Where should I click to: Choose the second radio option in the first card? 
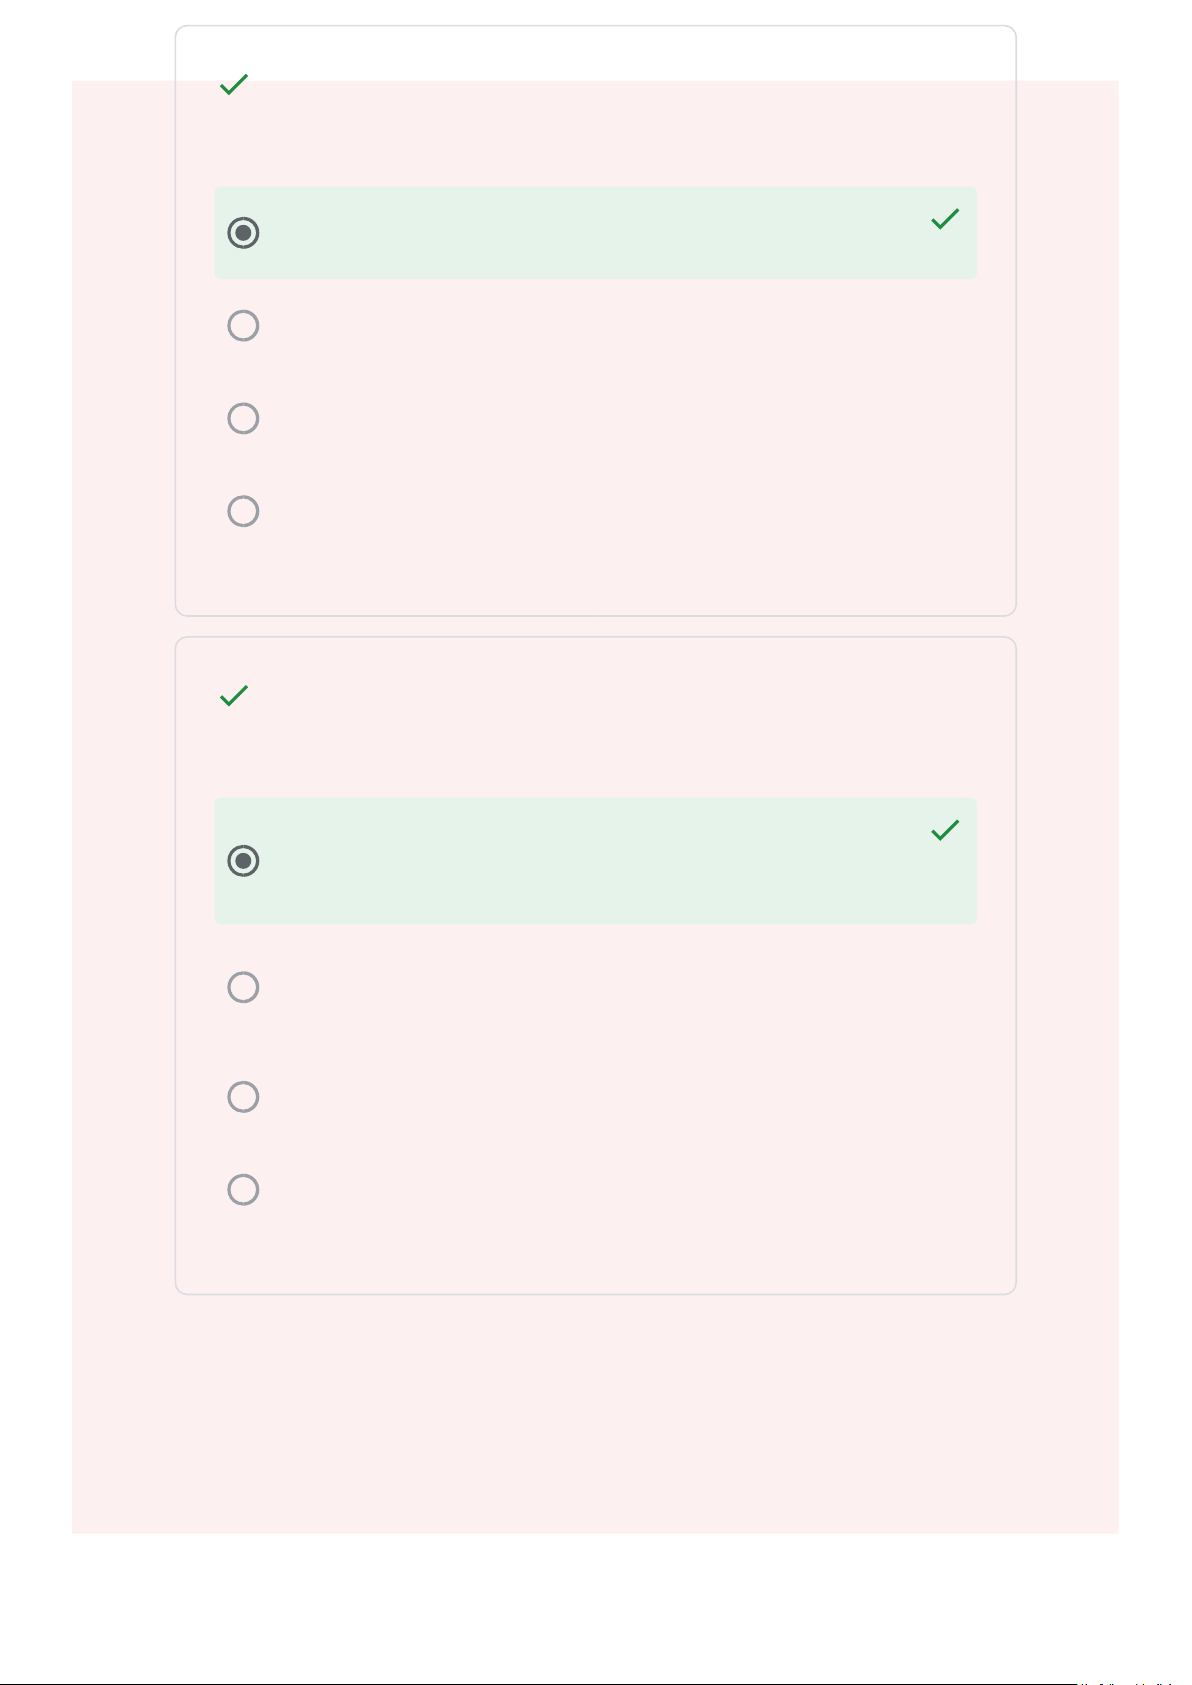click(243, 326)
